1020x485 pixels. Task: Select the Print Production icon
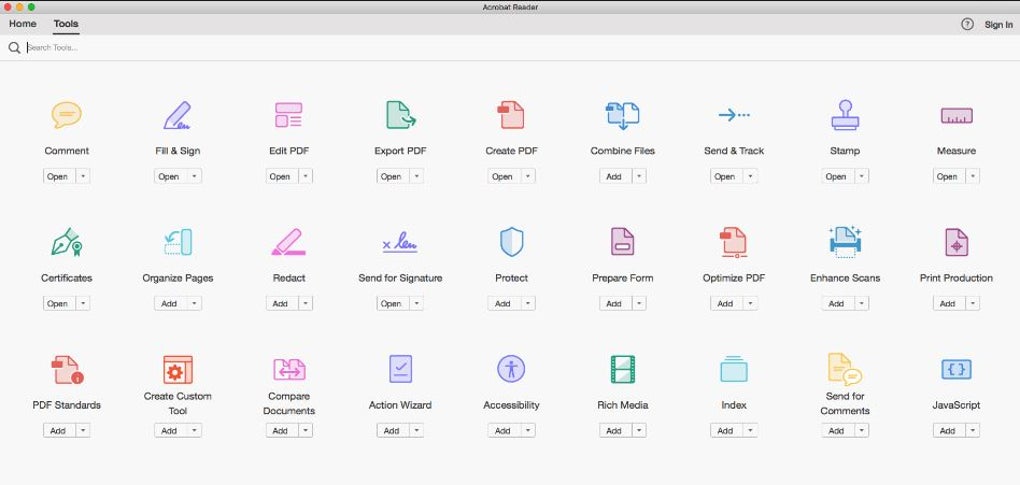(x=956, y=242)
